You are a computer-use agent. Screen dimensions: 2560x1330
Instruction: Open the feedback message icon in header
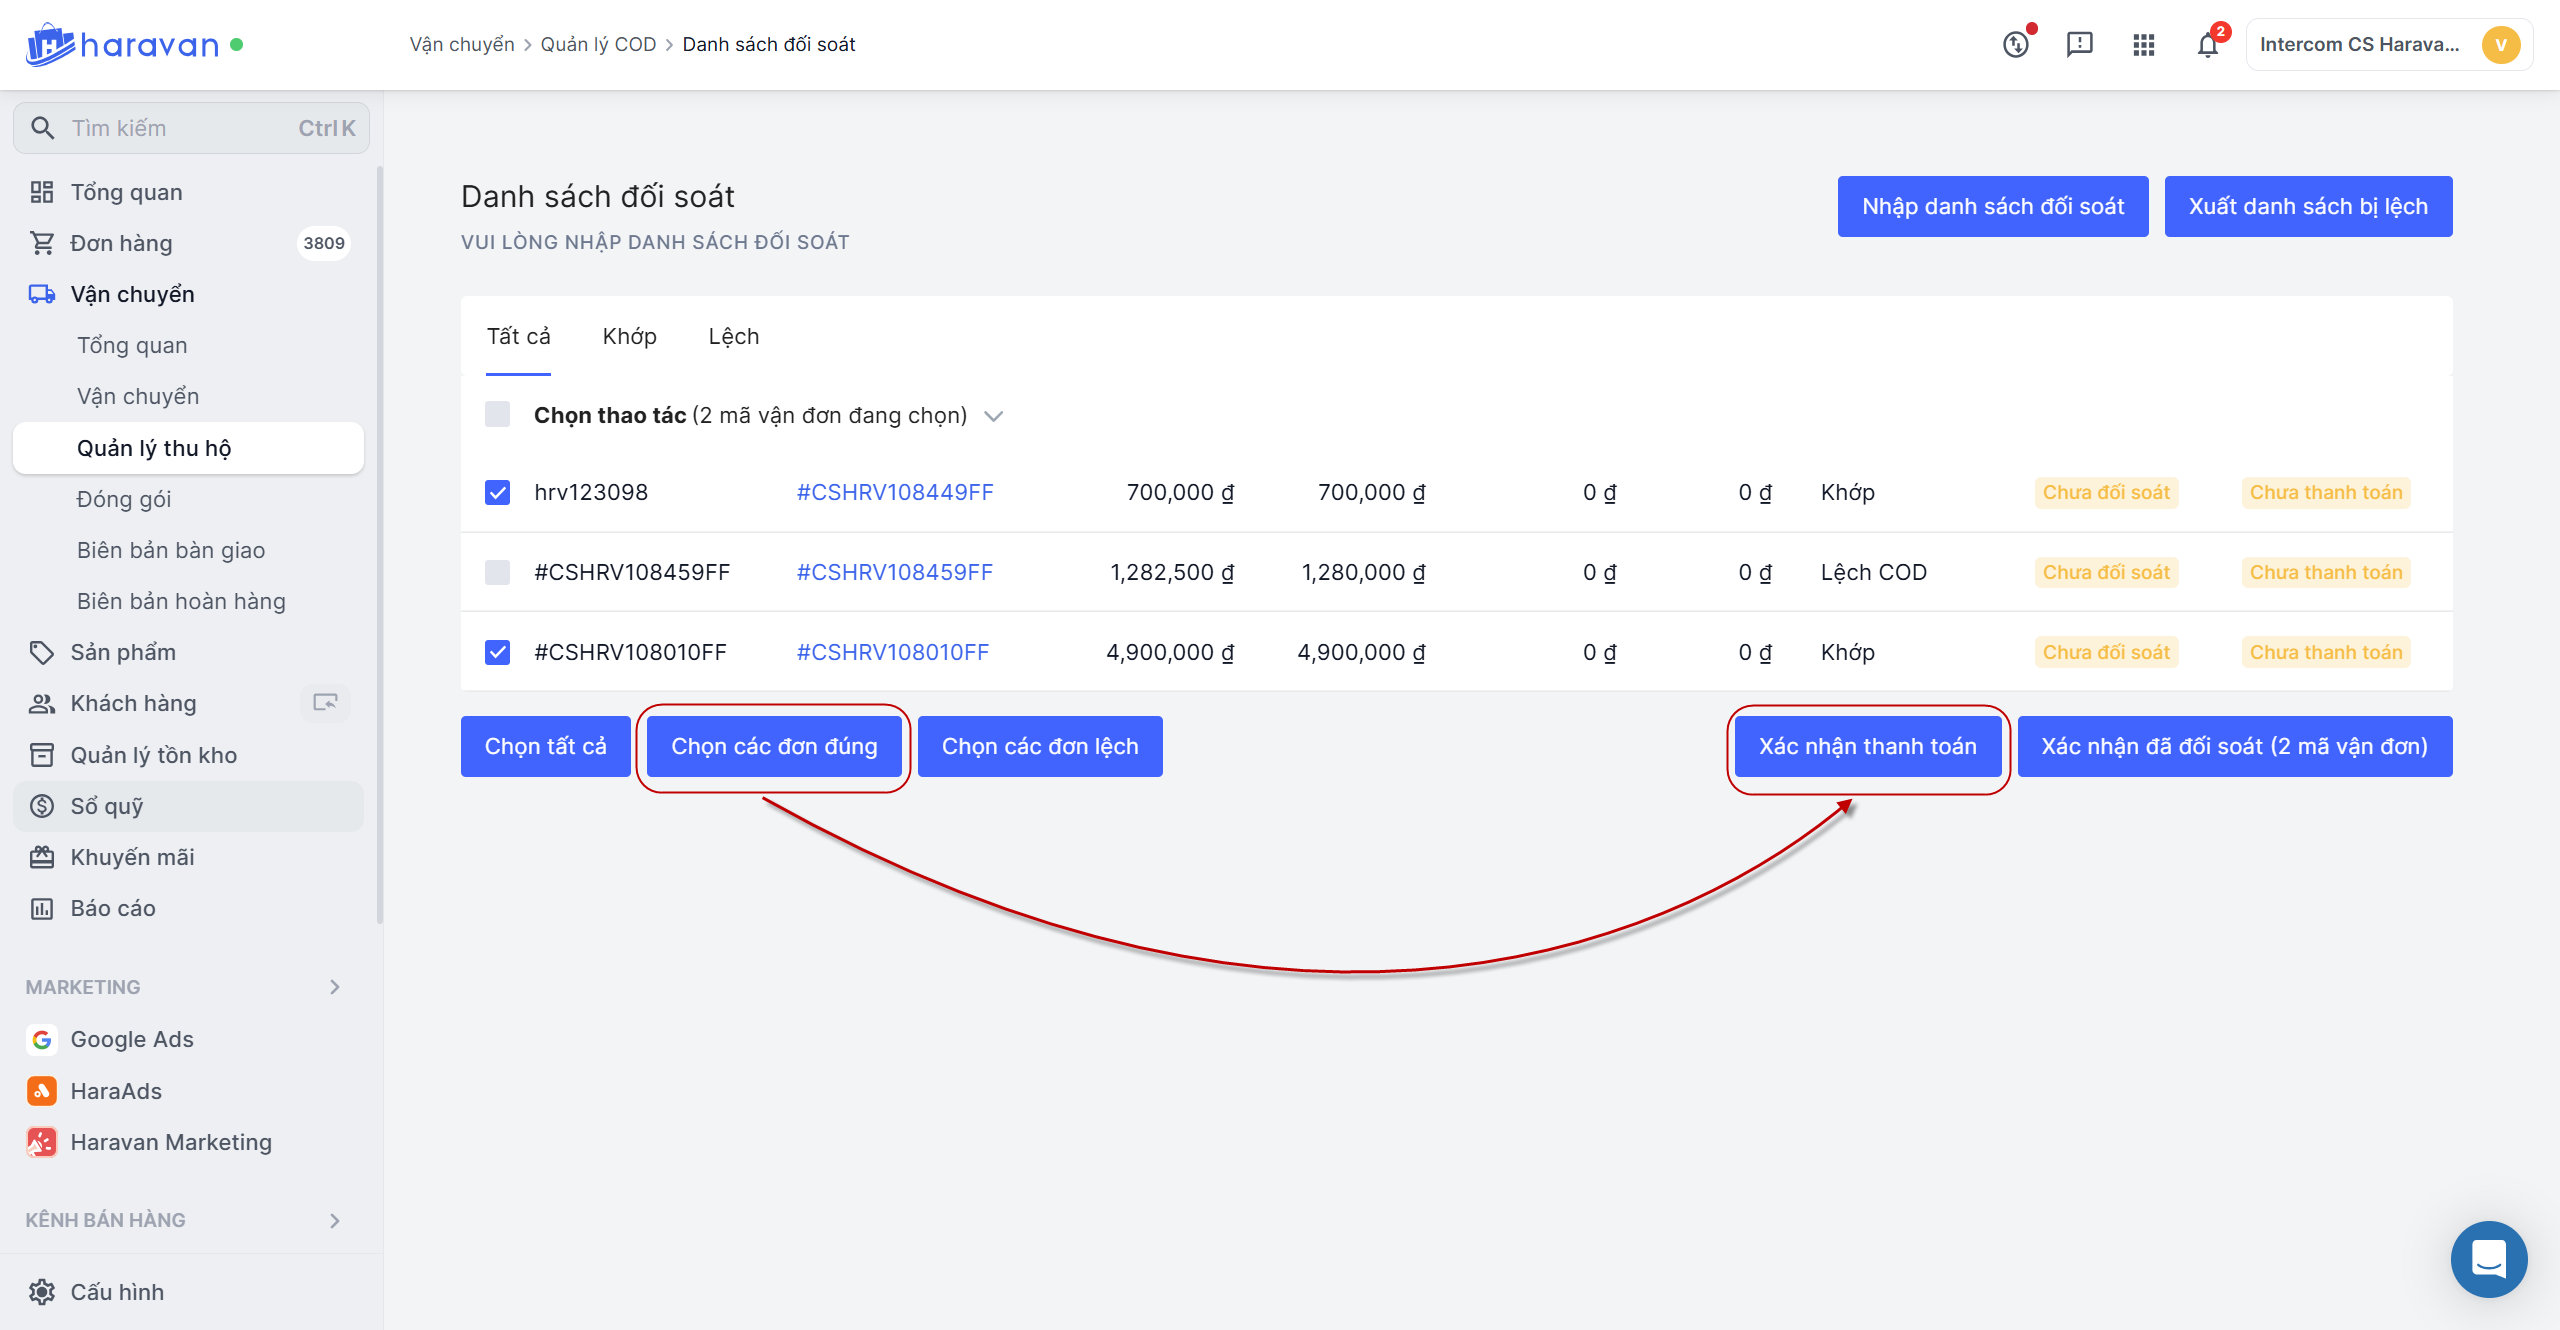click(x=2079, y=45)
